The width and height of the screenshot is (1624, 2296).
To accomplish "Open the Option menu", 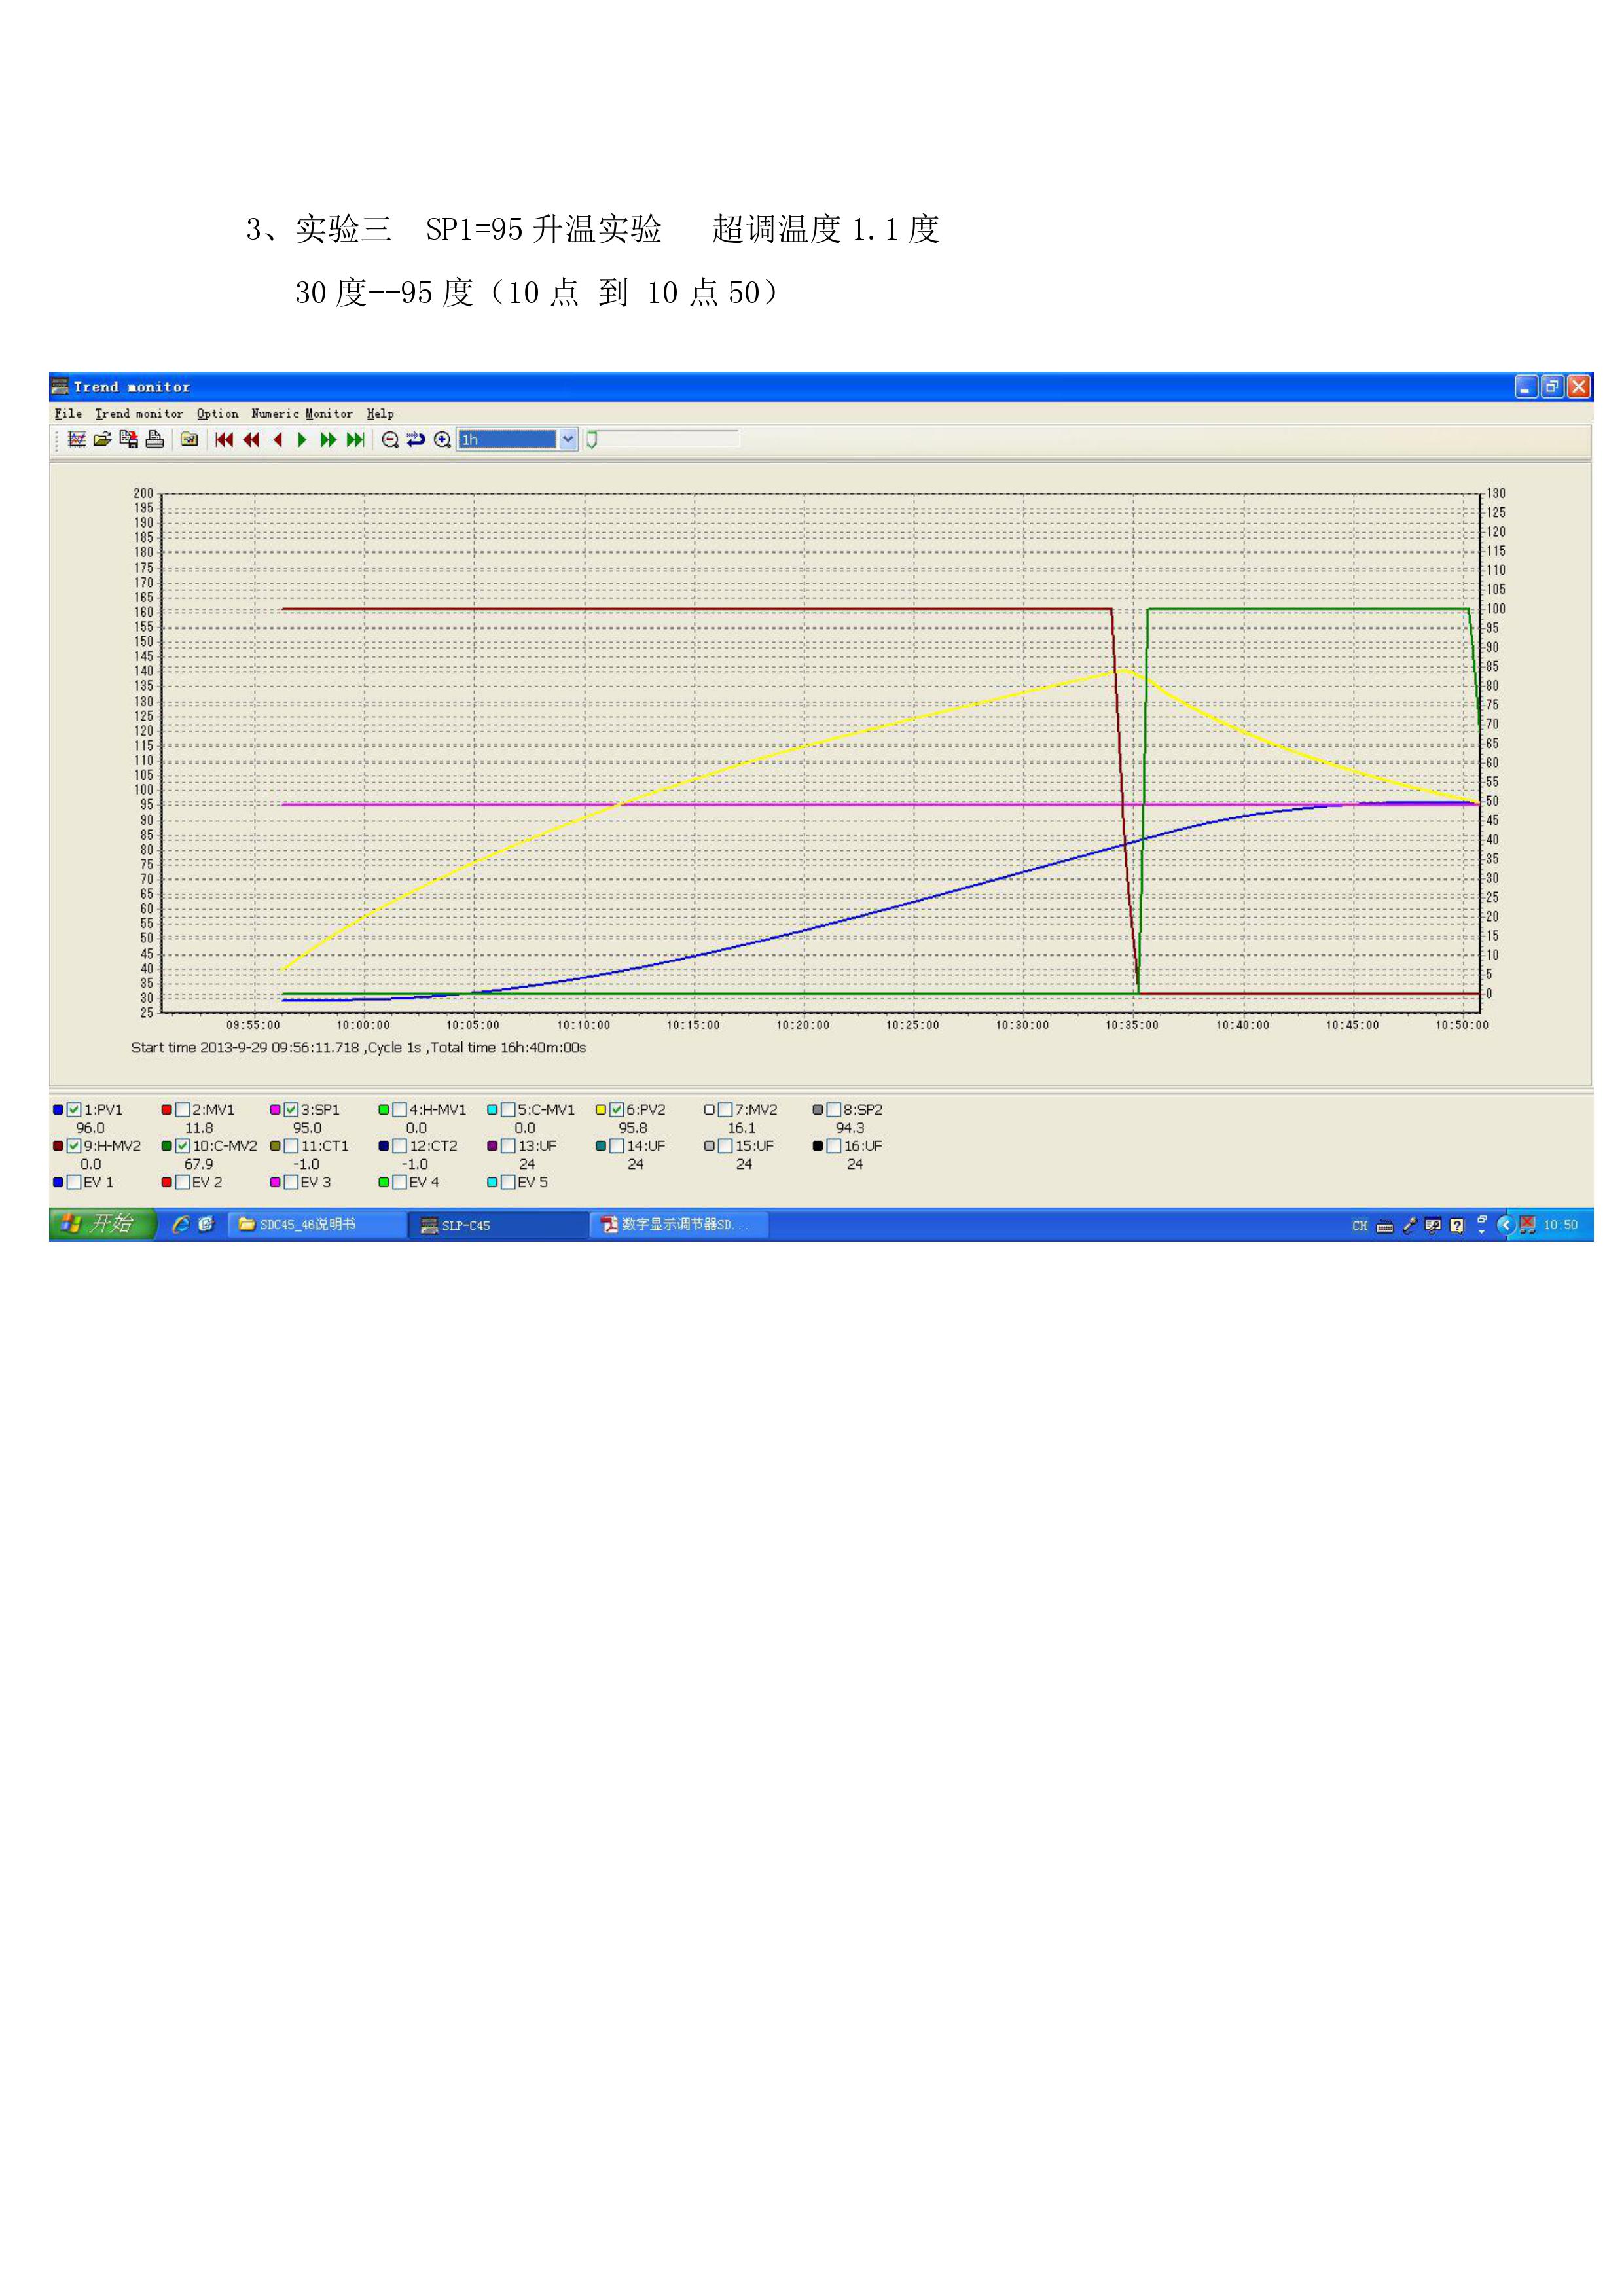I will pos(217,414).
